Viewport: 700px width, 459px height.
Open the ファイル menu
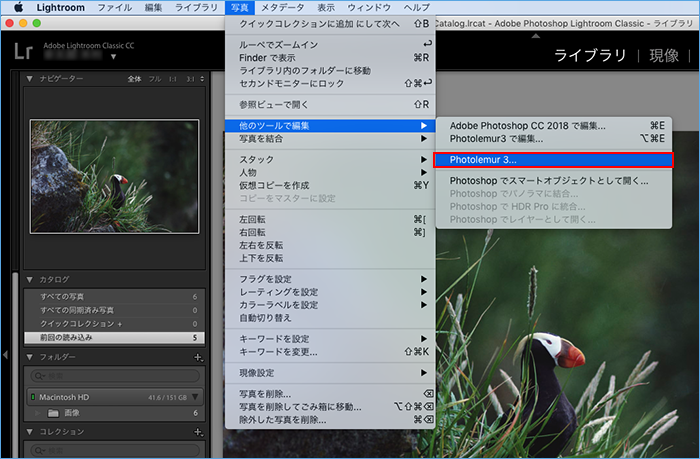[x=115, y=7]
